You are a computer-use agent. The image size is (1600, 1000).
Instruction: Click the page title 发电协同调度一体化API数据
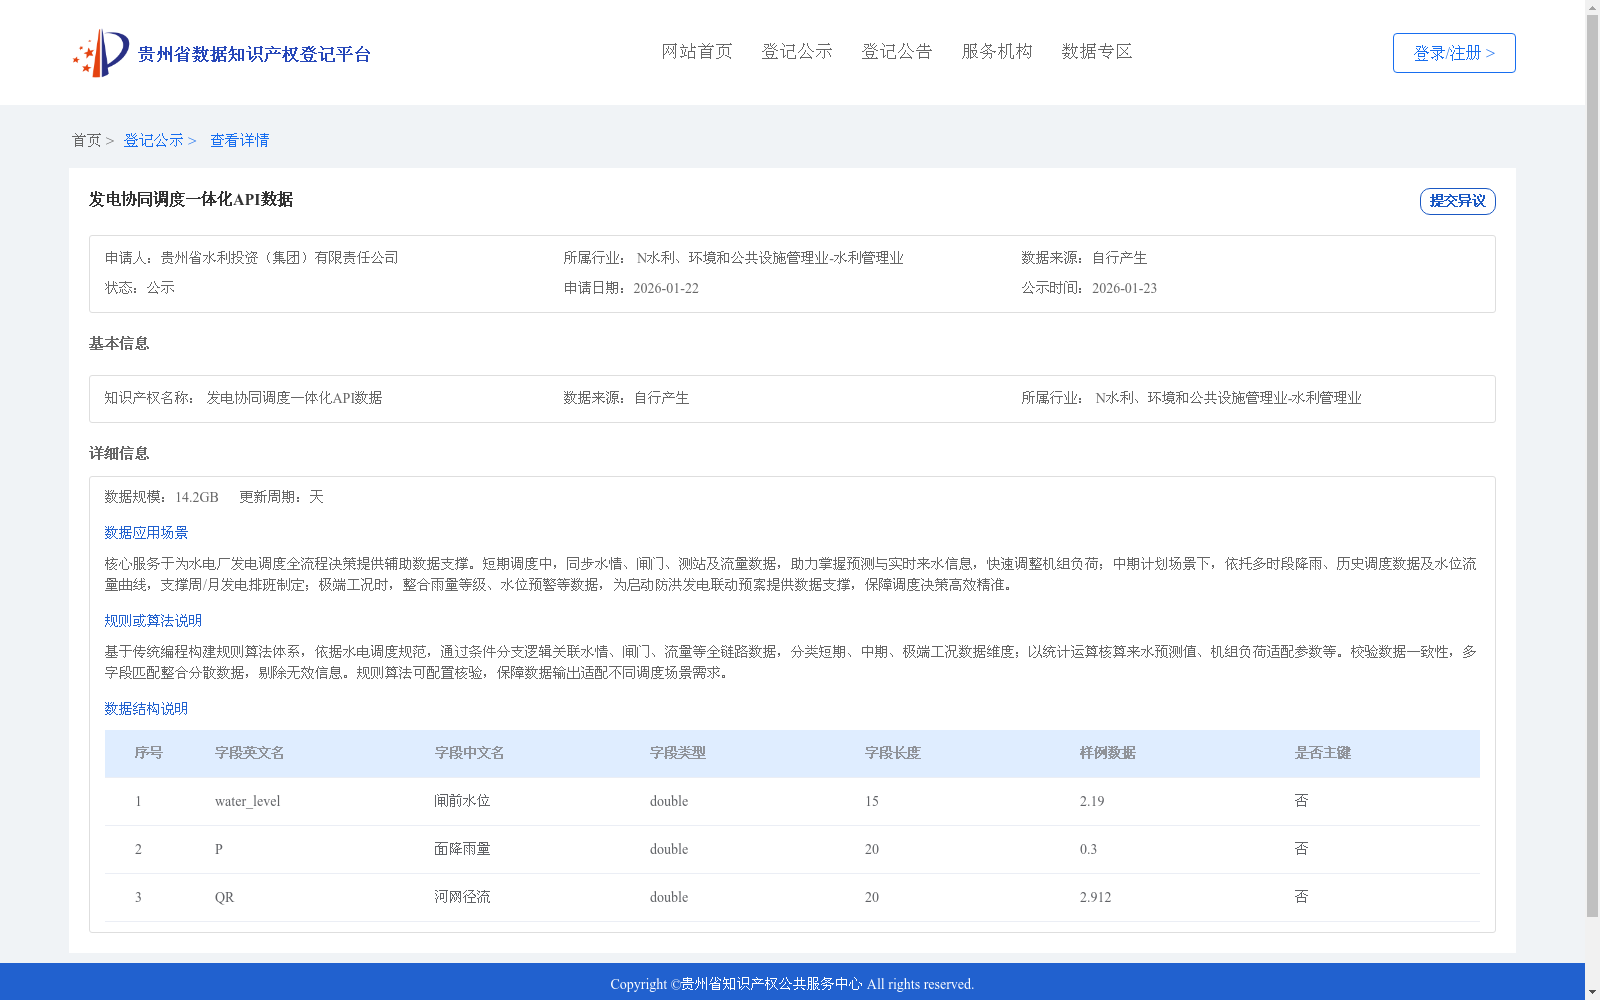tap(191, 200)
